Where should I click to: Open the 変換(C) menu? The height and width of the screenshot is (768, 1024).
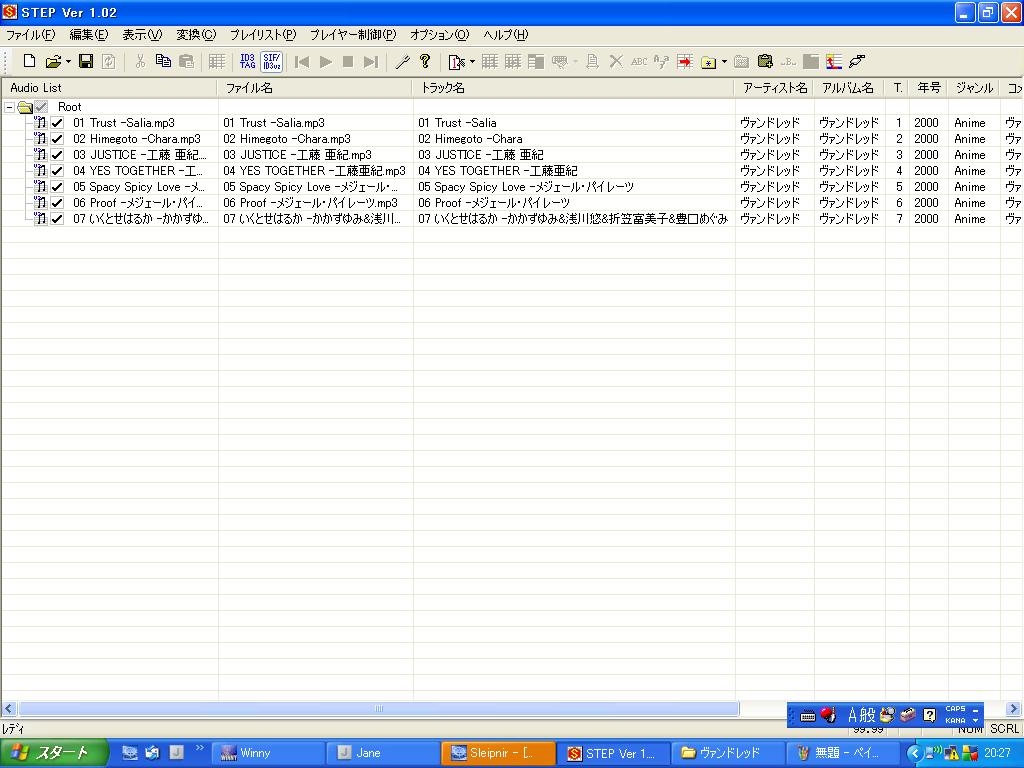tap(195, 35)
